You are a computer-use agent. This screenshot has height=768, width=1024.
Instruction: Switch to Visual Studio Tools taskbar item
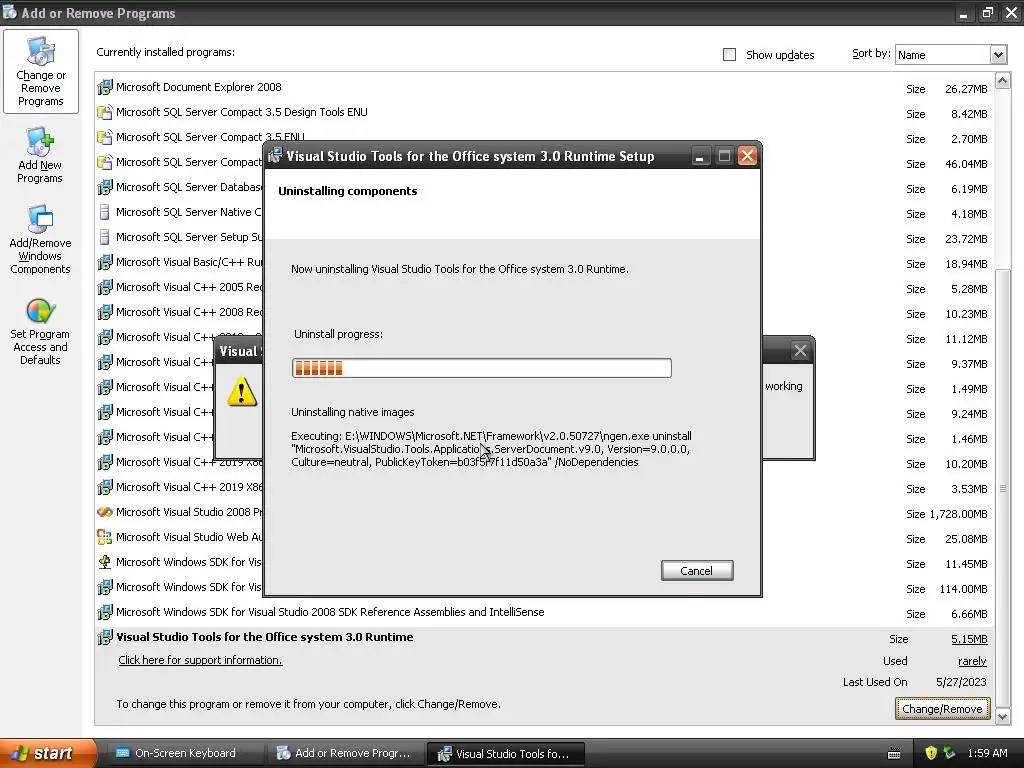505,754
